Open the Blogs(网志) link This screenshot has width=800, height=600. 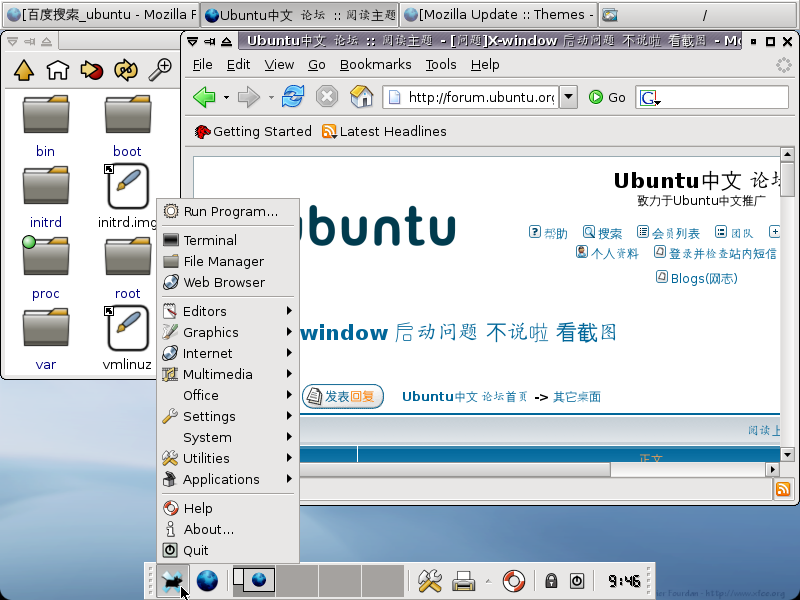pos(697,278)
